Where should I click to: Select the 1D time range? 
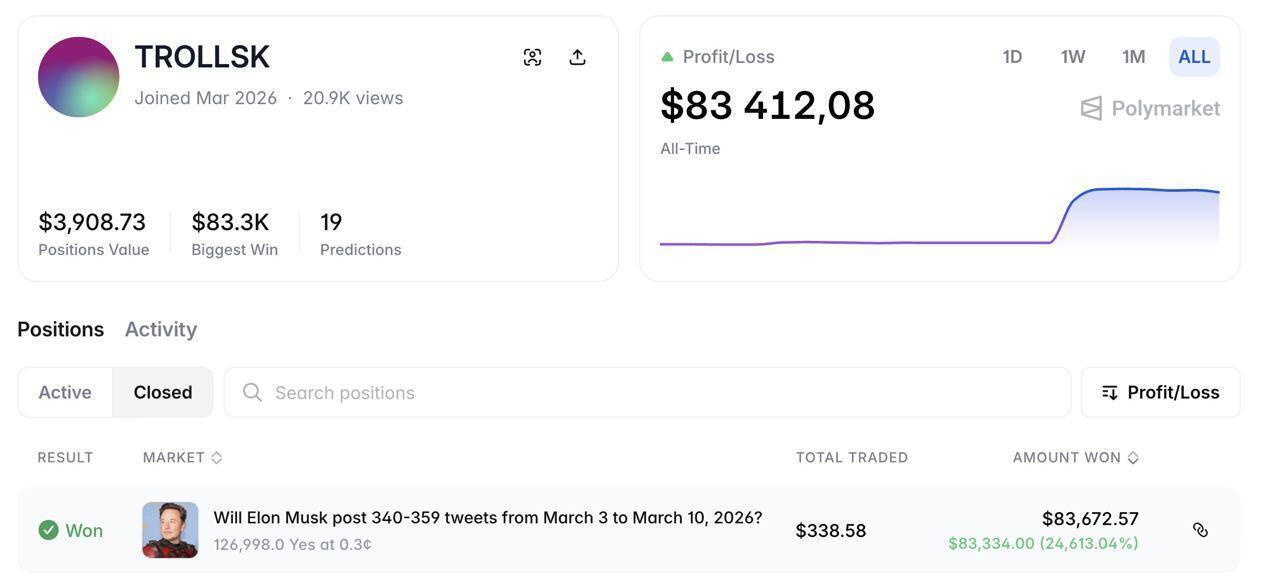[x=1012, y=57]
